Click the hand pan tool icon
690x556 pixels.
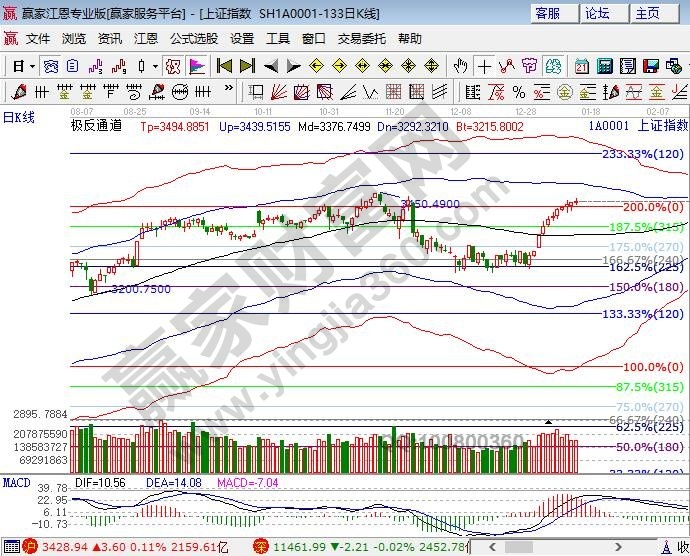click(461, 66)
